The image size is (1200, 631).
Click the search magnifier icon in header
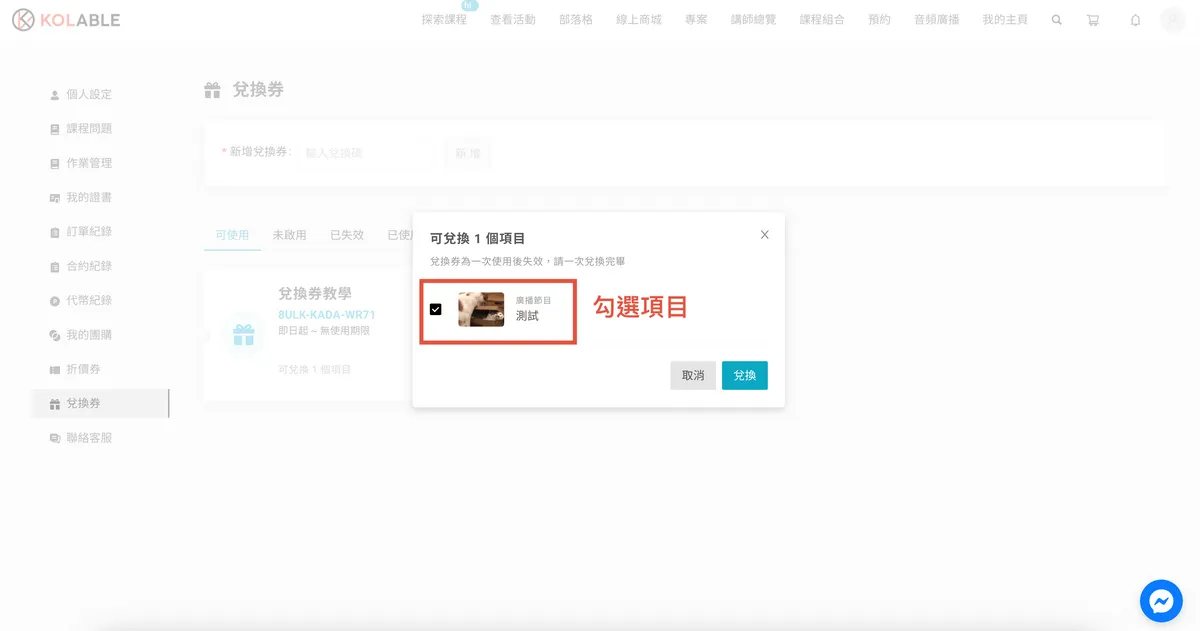1057,20
